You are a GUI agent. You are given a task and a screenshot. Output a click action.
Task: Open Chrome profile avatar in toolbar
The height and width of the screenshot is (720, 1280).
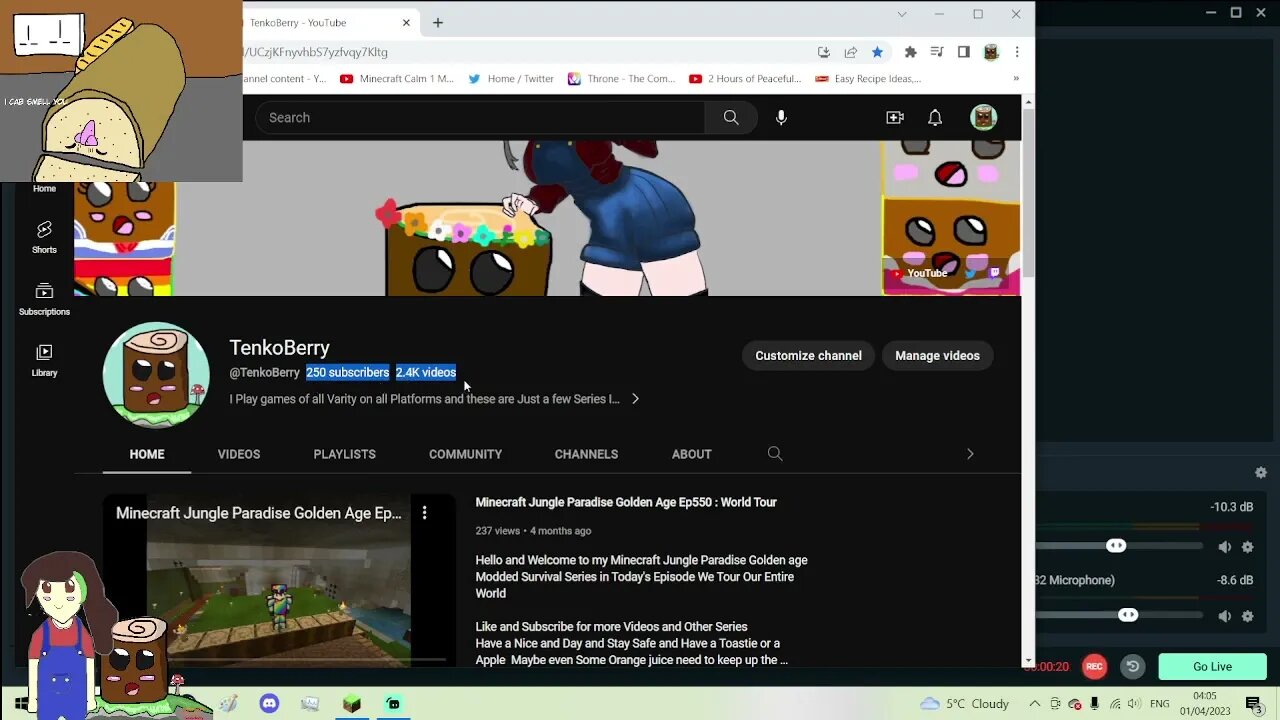point(991,52)
